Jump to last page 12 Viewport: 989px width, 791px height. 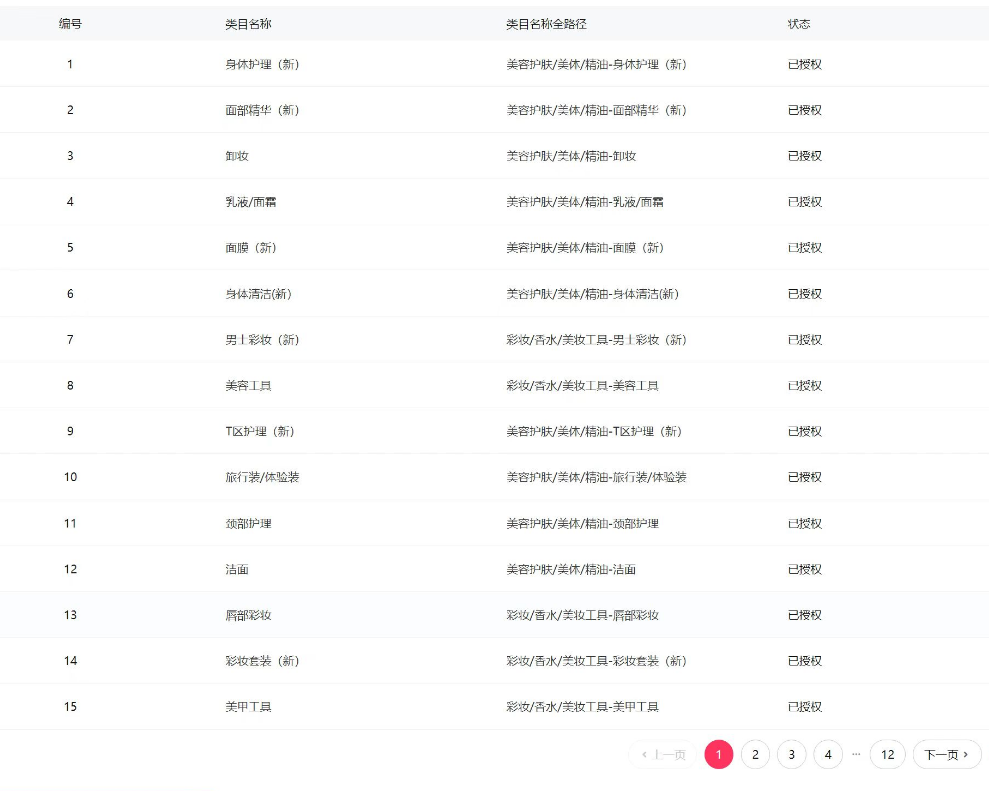point(887,755)
